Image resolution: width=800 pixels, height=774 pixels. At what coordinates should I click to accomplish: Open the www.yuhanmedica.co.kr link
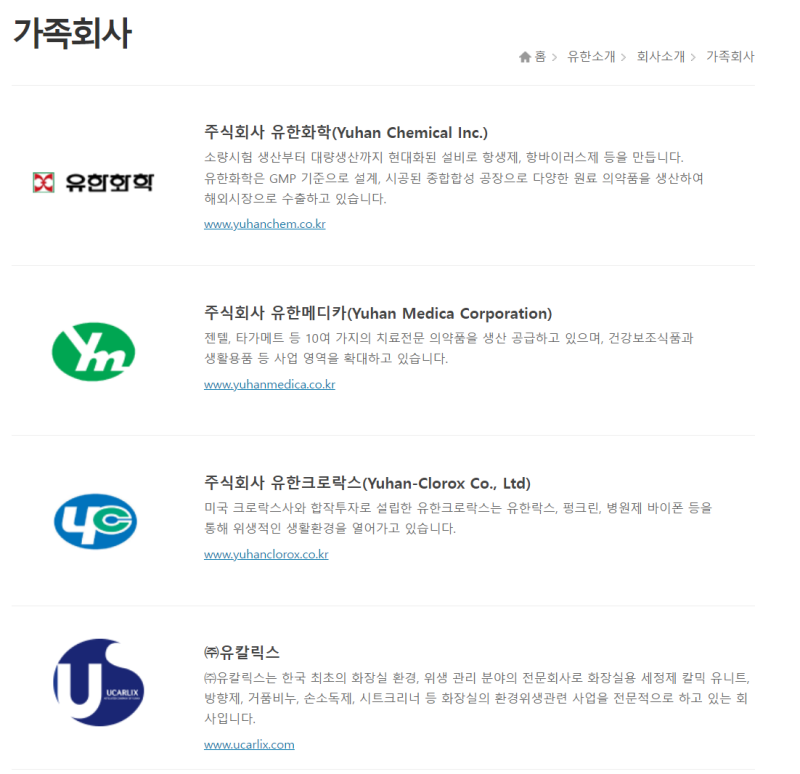pos(269,384)
